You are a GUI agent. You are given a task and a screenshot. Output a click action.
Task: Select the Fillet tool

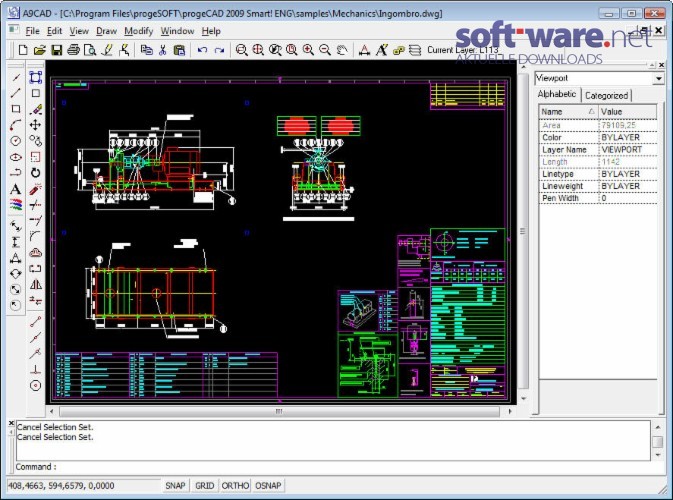pos(35,236)
